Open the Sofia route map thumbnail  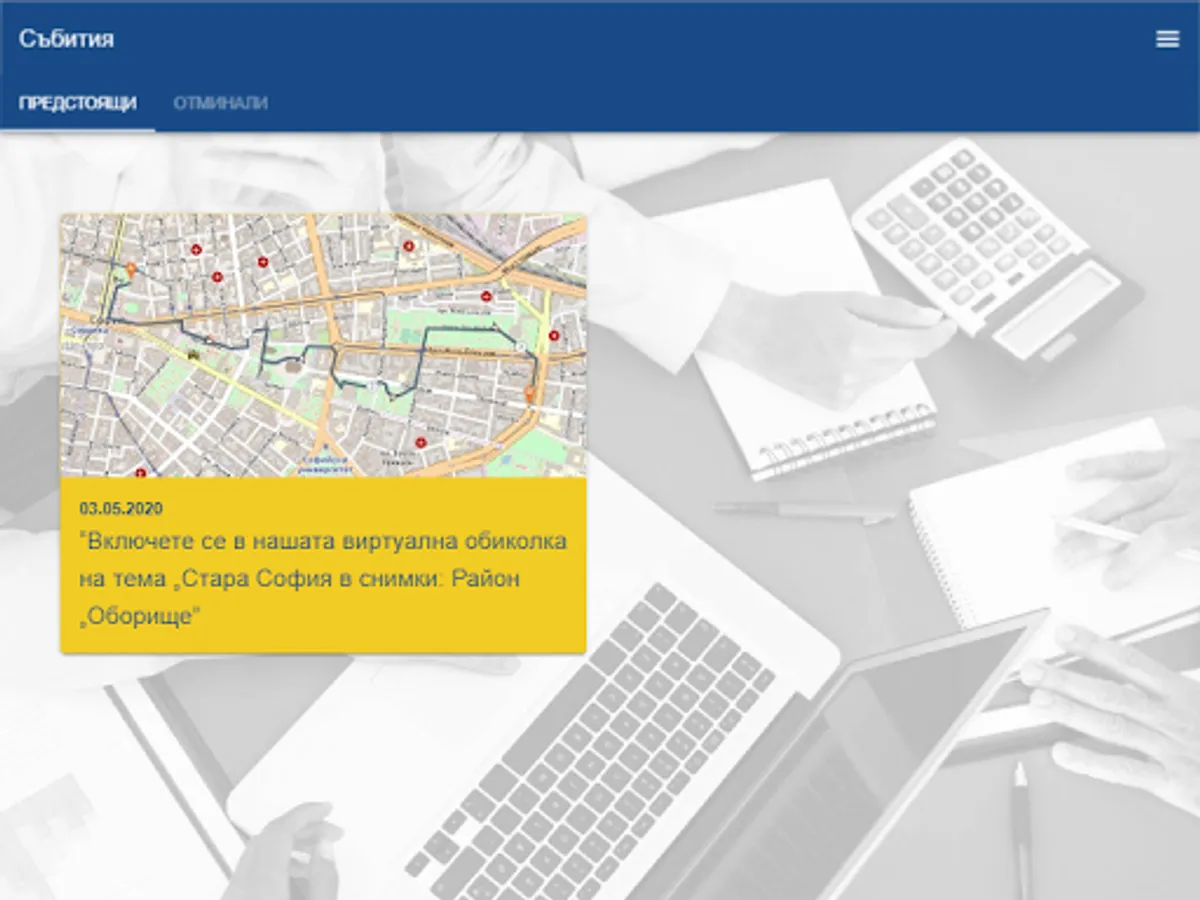[x=323, y=345]
